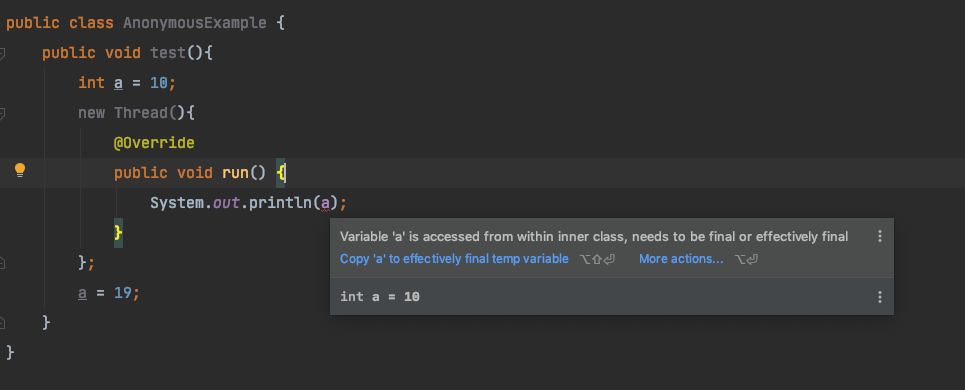Click the number 10 in 'int a = 10'
Viewport: 965px width, 390px height.
click(159, 83)
